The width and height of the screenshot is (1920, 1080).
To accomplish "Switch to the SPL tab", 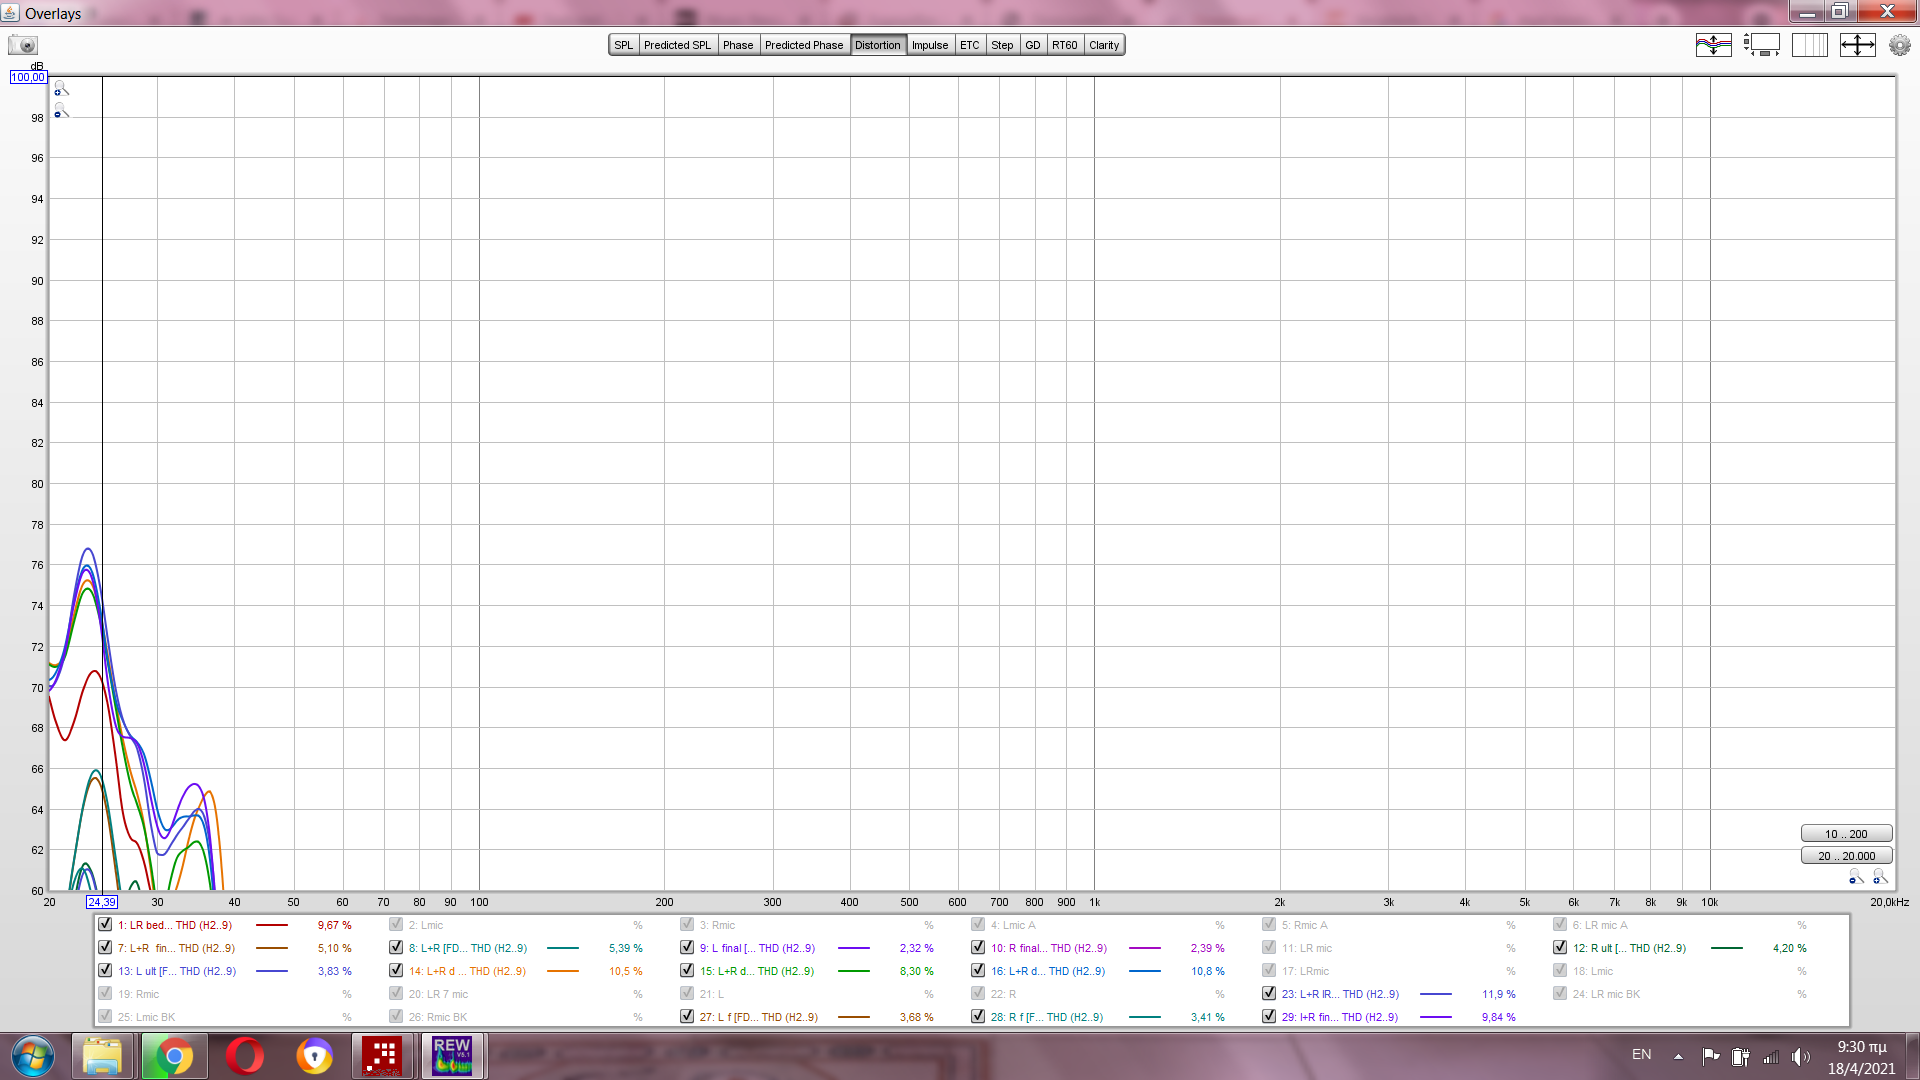I will point(623,45).
